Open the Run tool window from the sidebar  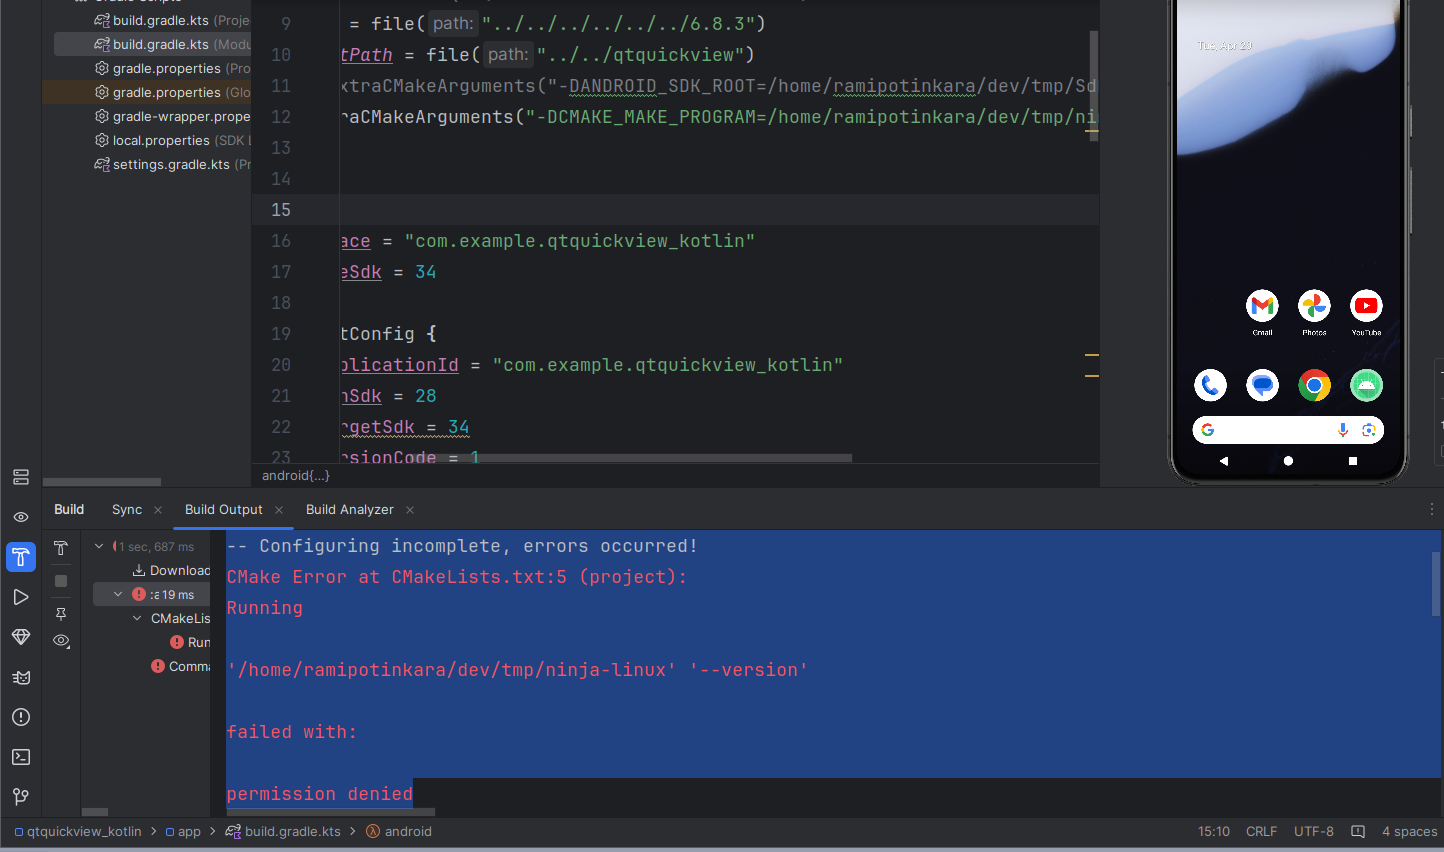point(21,597)
